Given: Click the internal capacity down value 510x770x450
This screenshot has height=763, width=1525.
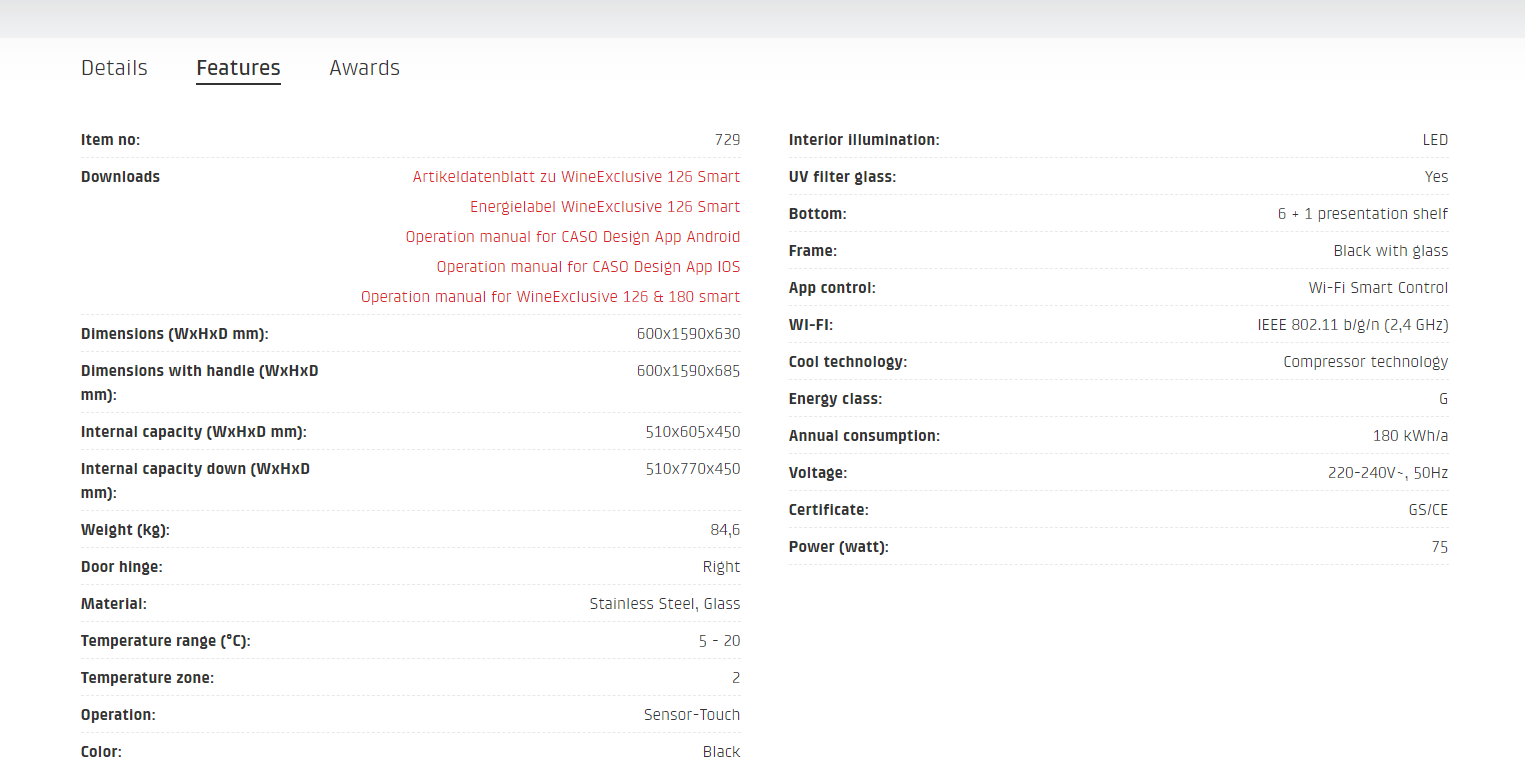Looking at the screenshot, I should coord(693,469).
